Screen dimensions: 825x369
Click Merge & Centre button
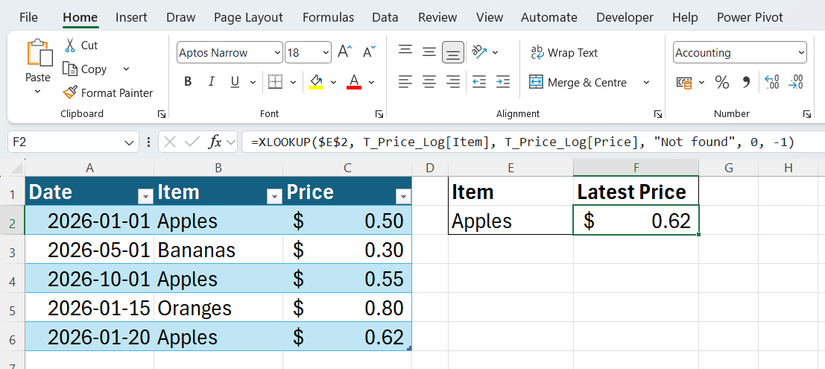click(x=578, y=83)
